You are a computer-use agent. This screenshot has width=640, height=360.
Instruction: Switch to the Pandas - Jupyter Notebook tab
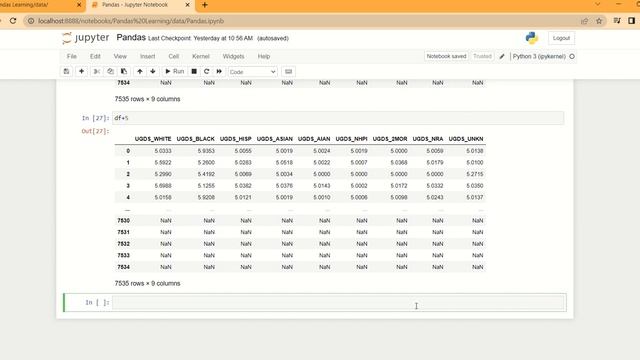[x=135, y=5]
